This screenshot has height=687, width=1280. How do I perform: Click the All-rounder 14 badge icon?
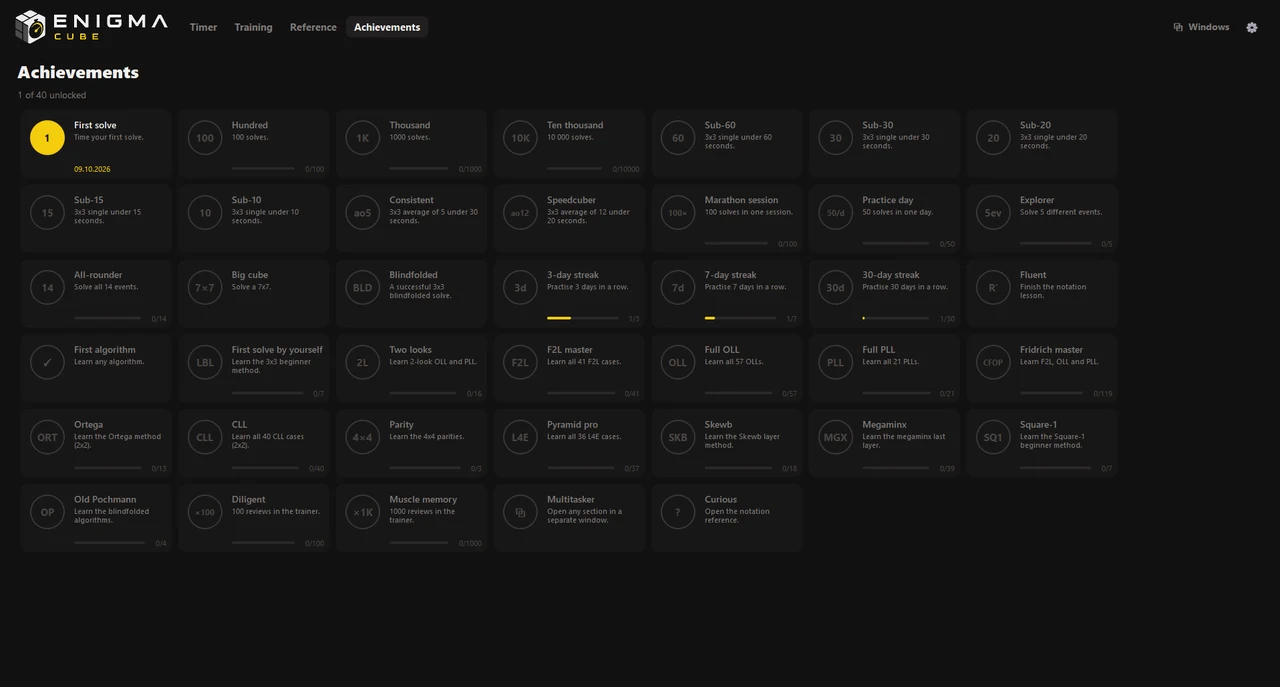click(47, 288)
